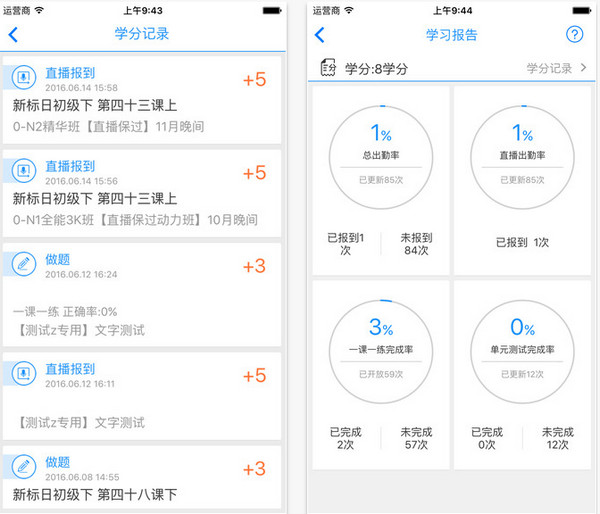The width and height of the screenshot is (600, 514).
Task: Open the 学分记录 link in 学习报告
Action: 549,68
